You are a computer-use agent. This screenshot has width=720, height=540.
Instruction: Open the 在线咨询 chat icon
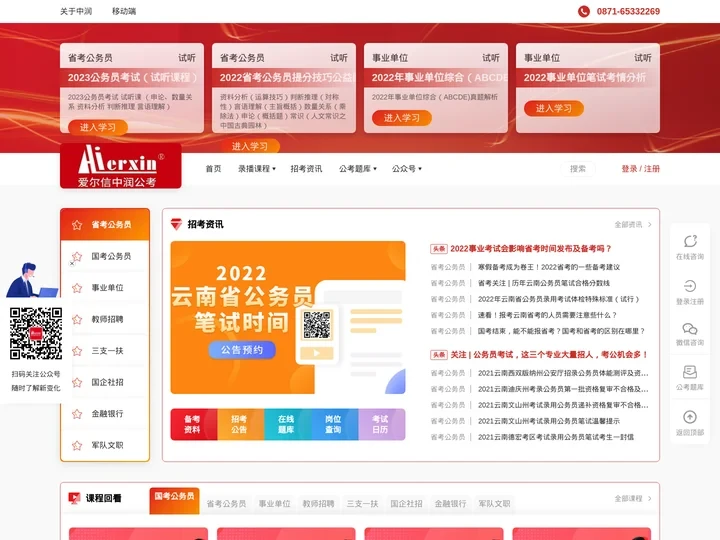690,241
